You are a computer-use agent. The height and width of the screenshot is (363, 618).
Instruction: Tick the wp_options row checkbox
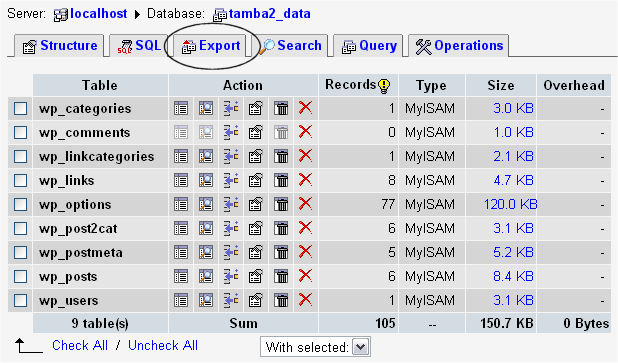20,205
